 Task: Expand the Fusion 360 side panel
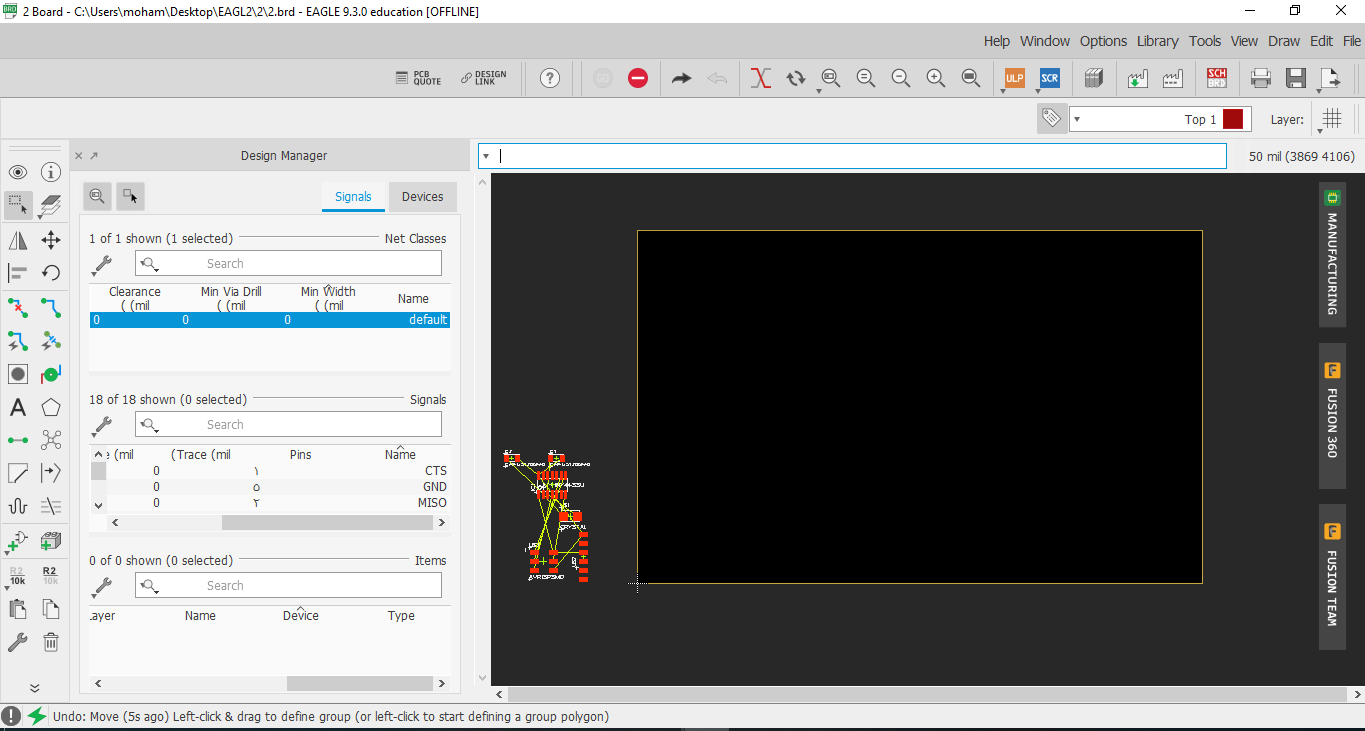click(1332, 416)
